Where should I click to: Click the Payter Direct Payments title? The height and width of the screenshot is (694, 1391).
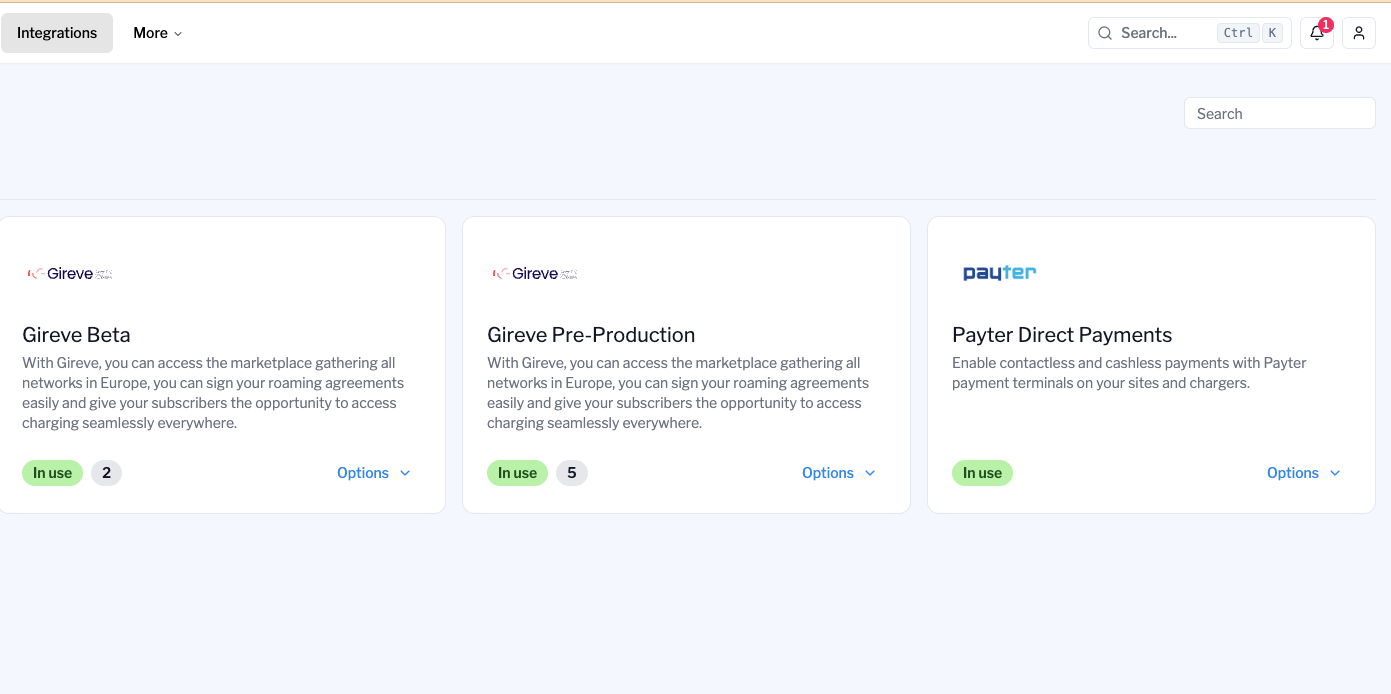(1061, 335)
